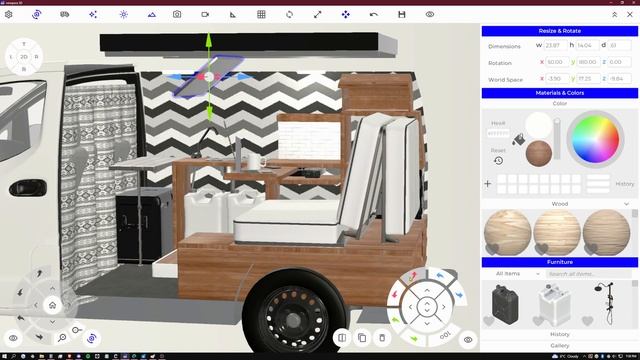
Task: Click the bottom green rotate arrow on object wheel
Action: point(414,338)
